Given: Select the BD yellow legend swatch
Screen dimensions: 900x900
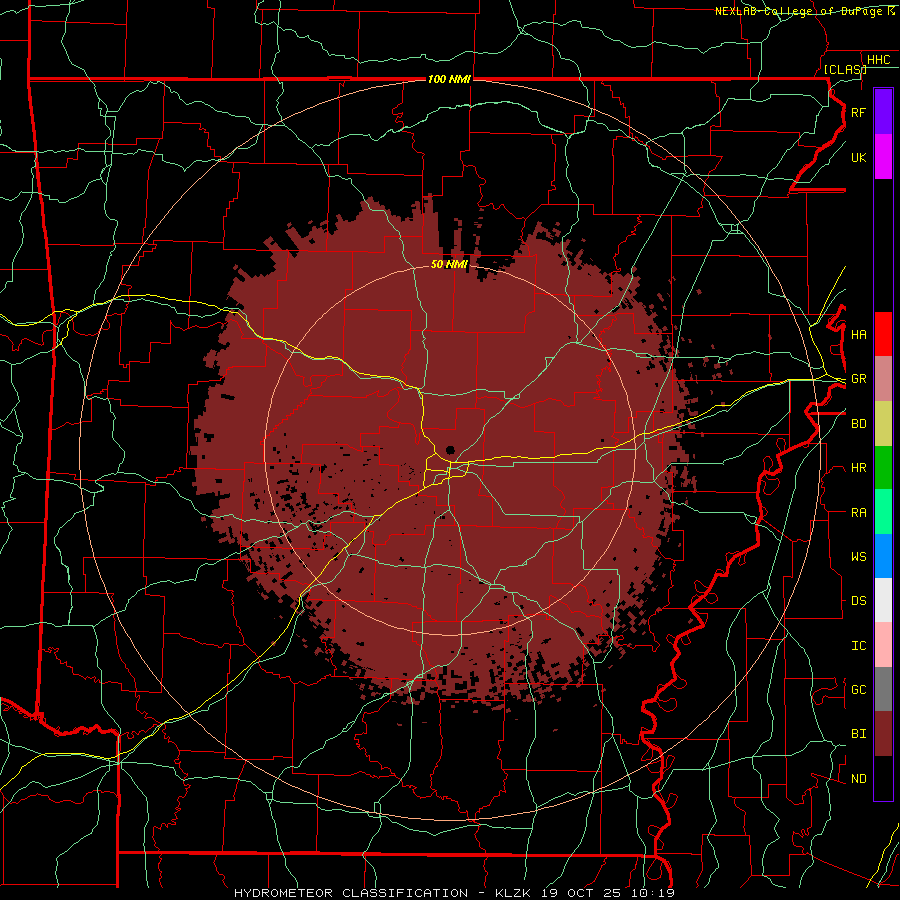Looking at the screenshot, I should [883, 424].
